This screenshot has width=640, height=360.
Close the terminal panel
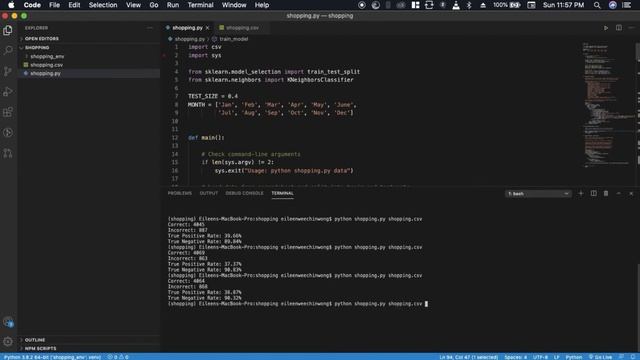631,193
